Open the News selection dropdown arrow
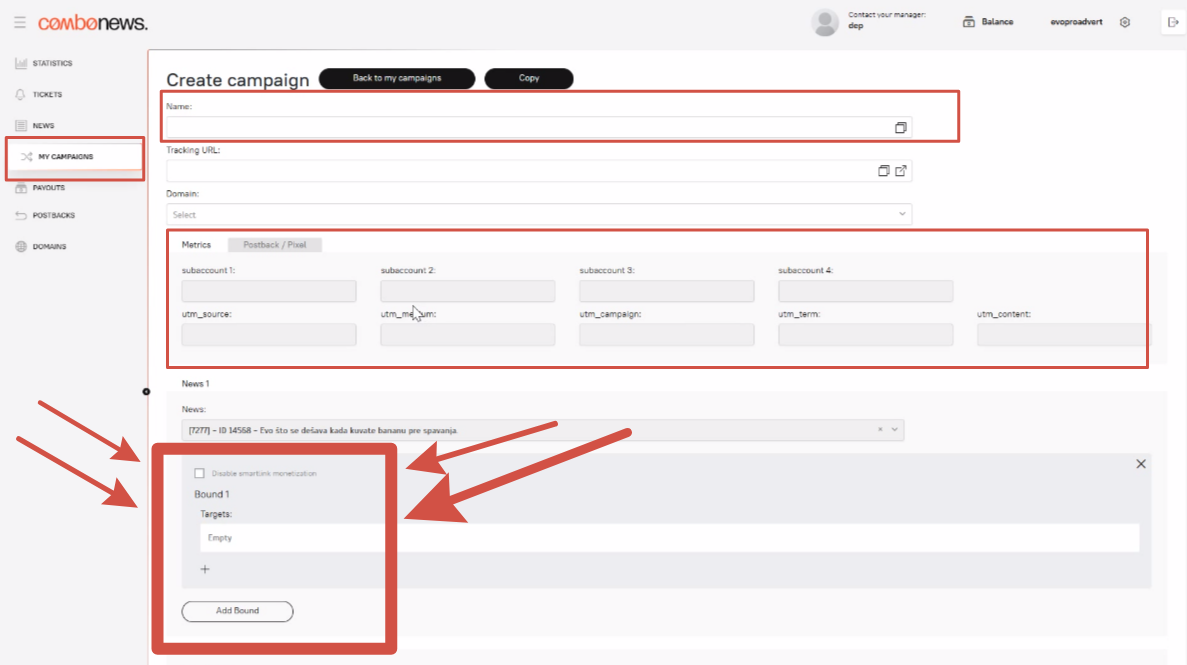This screenshot has height=665, width=1187. coord(894,430)
